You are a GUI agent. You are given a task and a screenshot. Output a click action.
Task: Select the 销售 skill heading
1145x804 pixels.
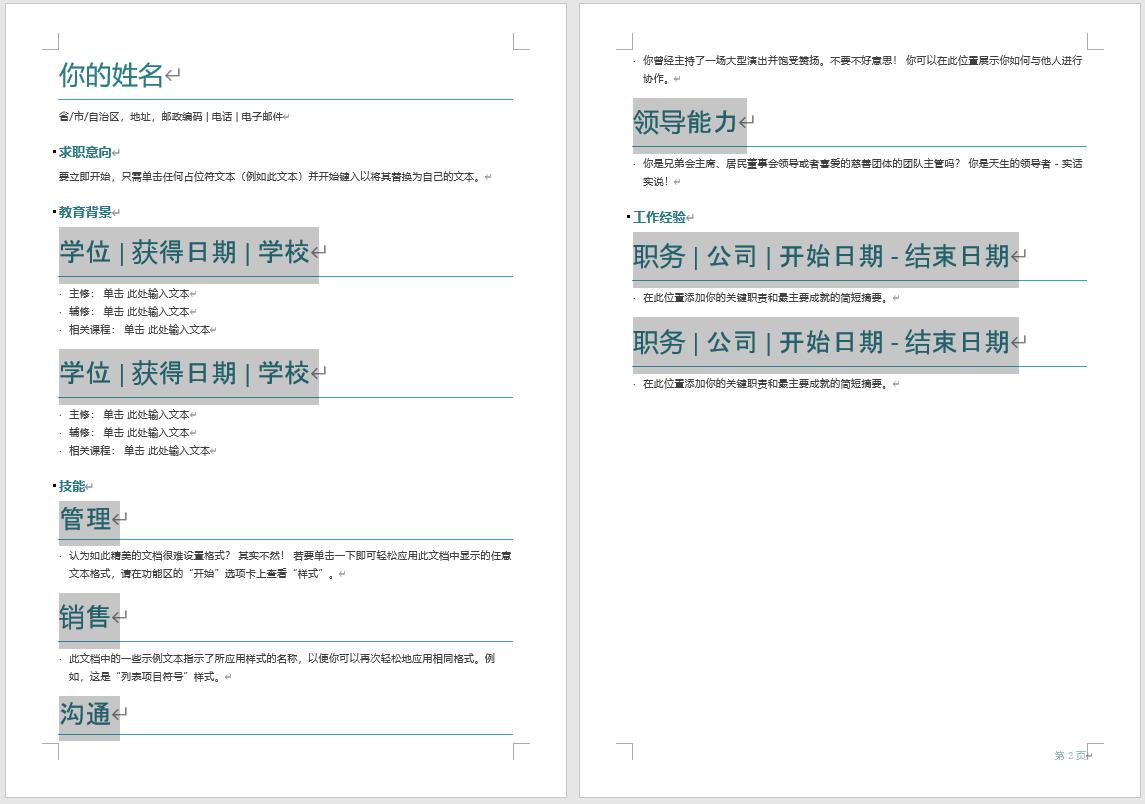86,618
